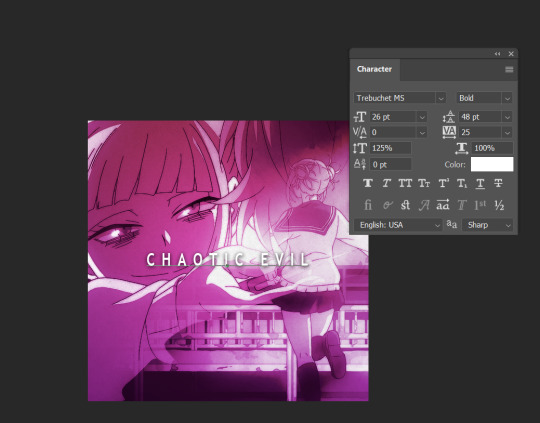Collapse Character panel with double-arrow icon

point(497,54)
